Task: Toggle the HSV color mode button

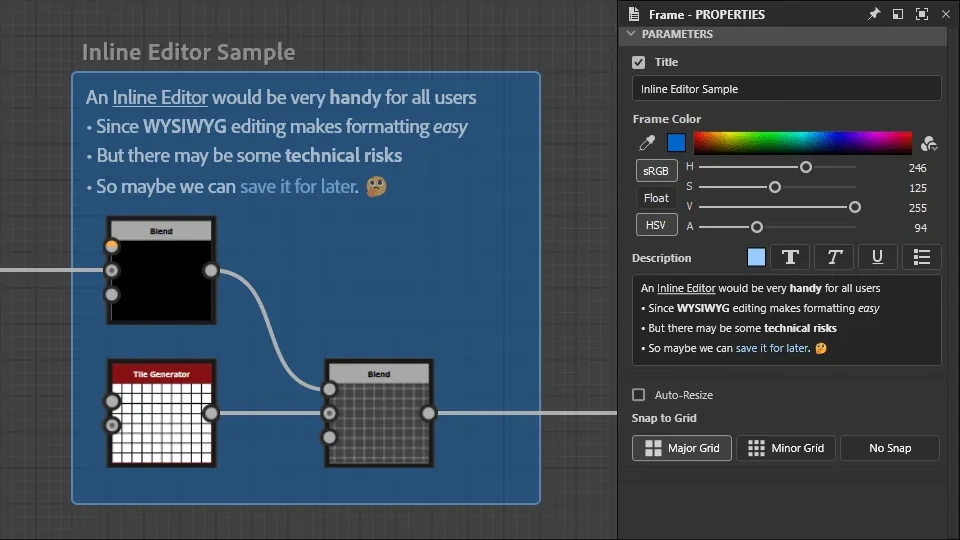Action: point(656,225)
